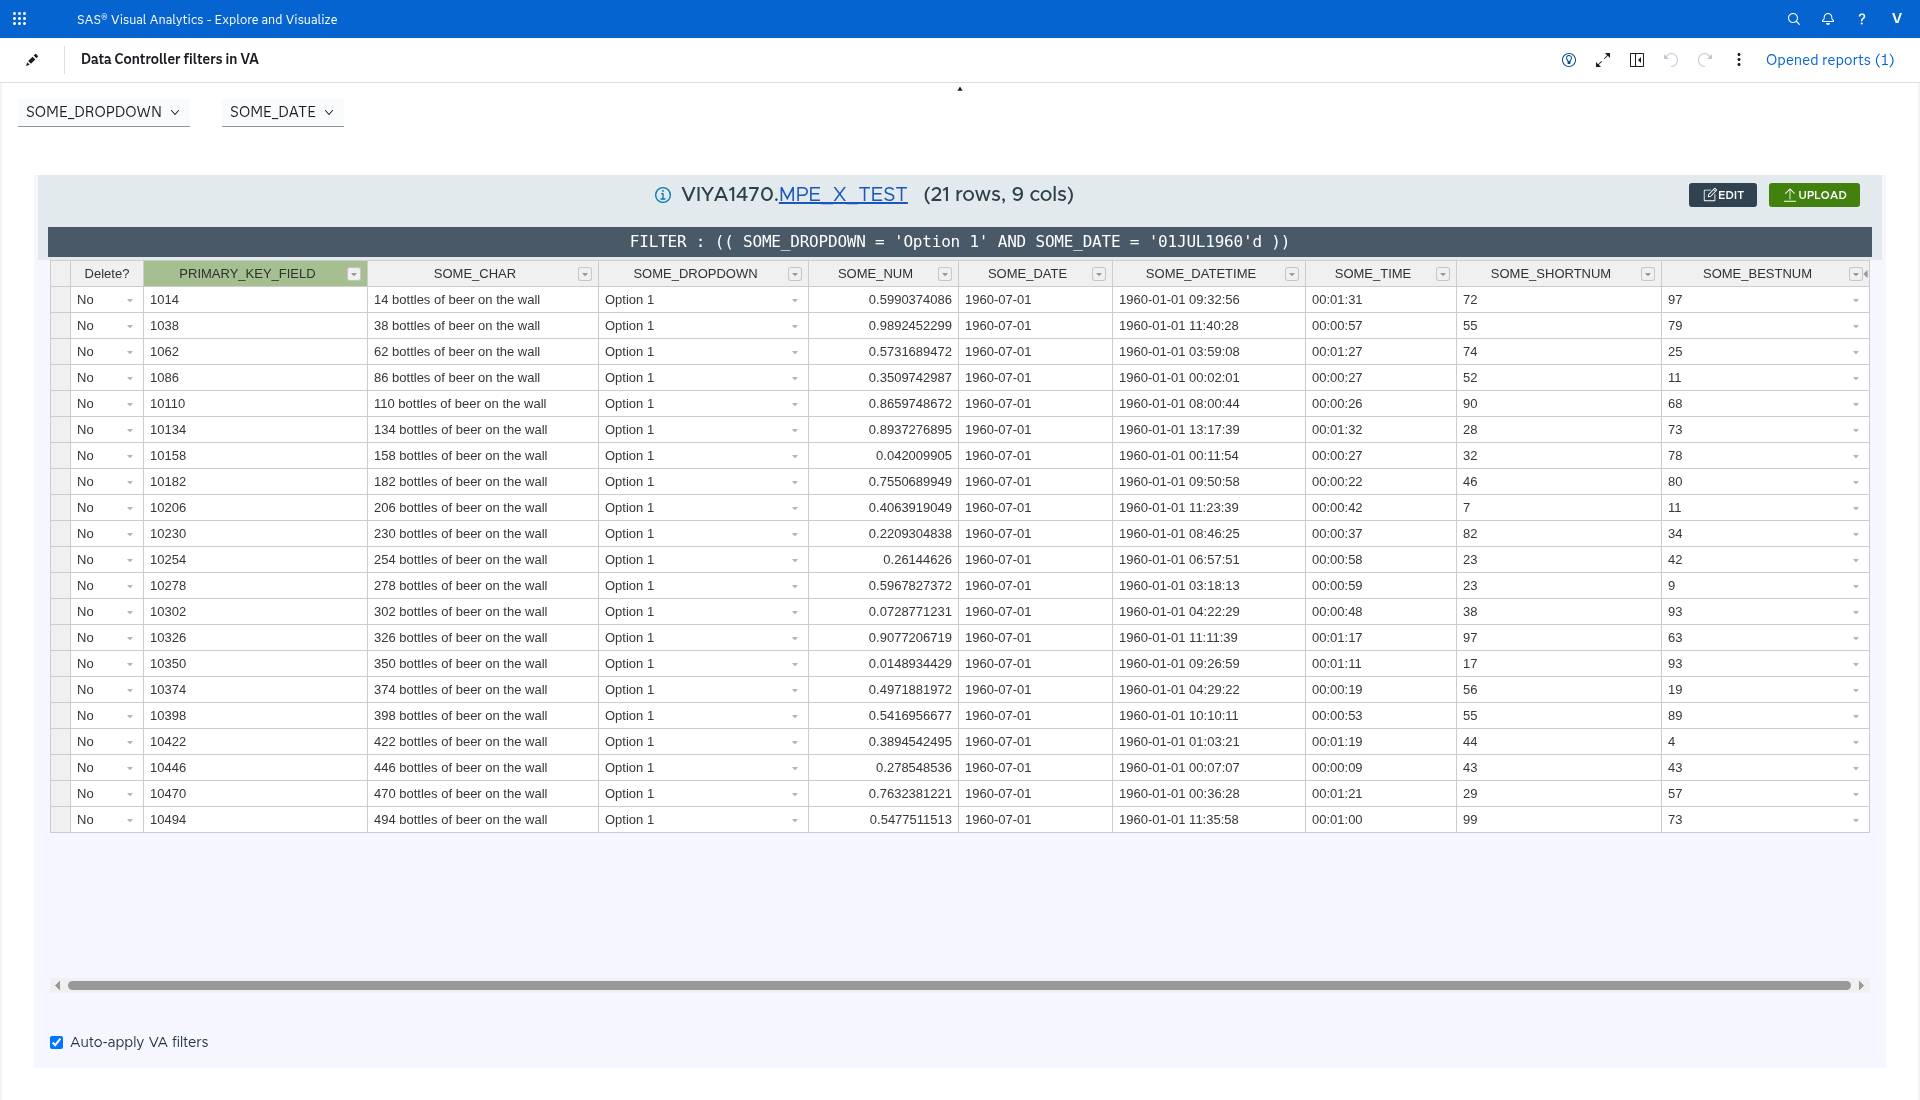Click the circular badge icon beside full-screen
The height and width of the screenshot is (1100, 1920).
[1569, 60]
